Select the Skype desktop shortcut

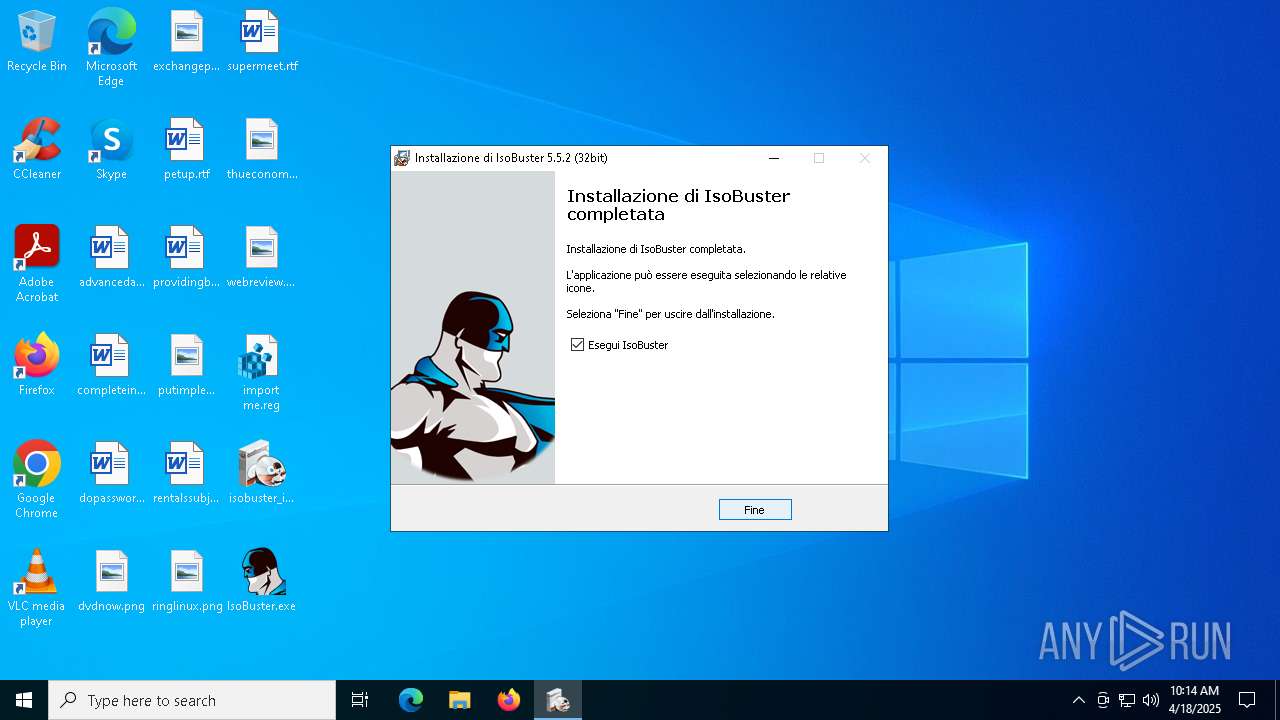(x=111, y=150)
